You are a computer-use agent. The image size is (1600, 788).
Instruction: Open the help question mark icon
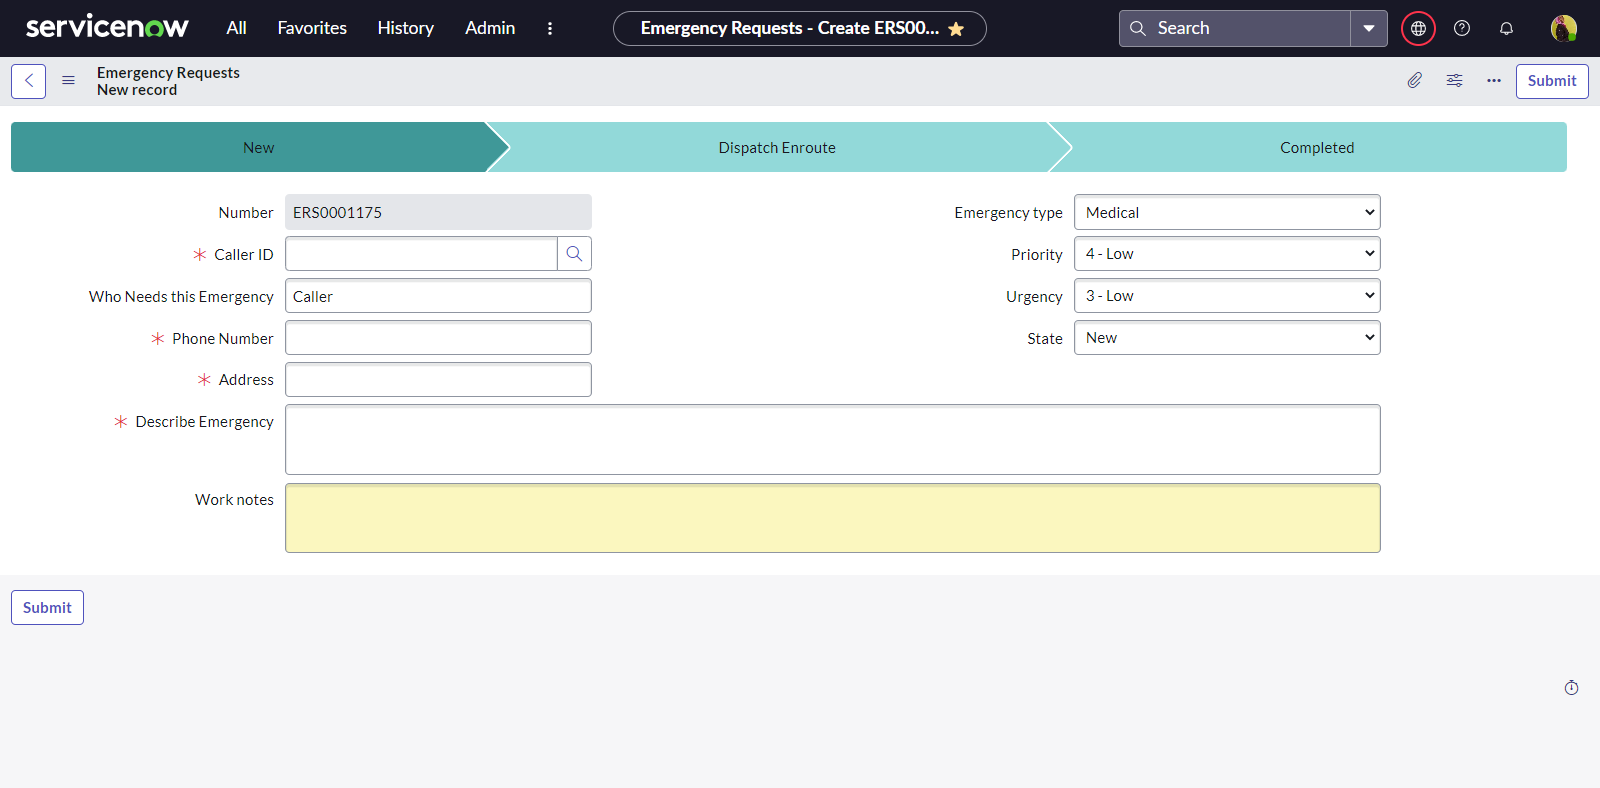tap(1462, 28)
